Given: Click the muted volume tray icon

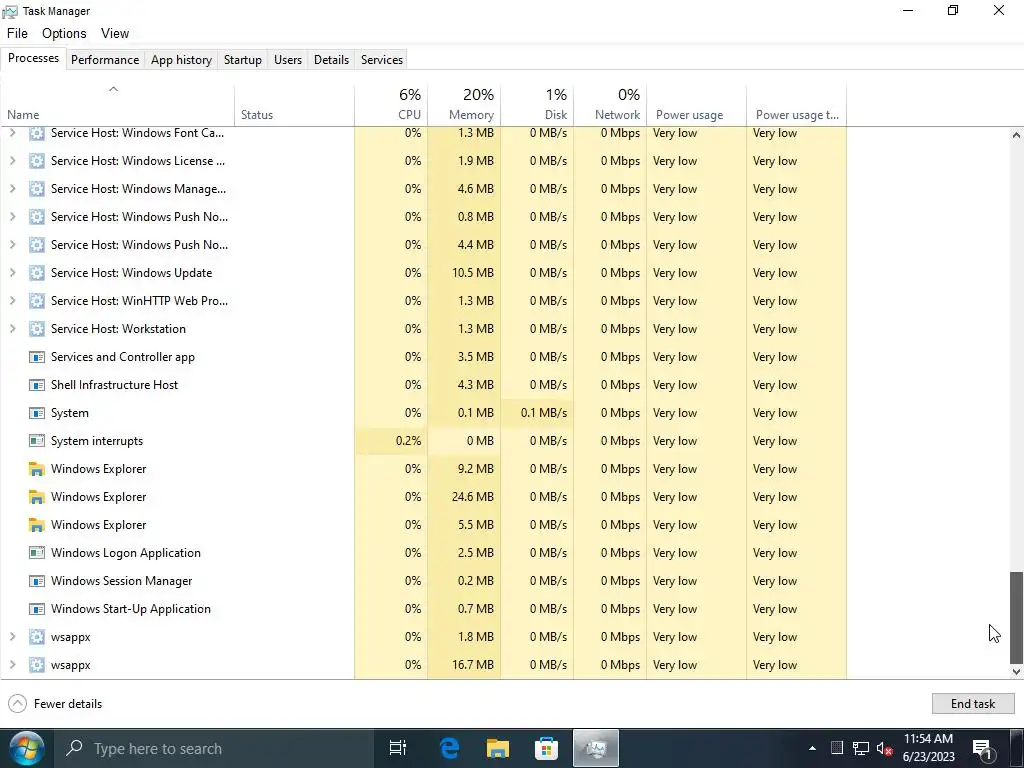Looking at the screenshot, I should pos(885,748).
